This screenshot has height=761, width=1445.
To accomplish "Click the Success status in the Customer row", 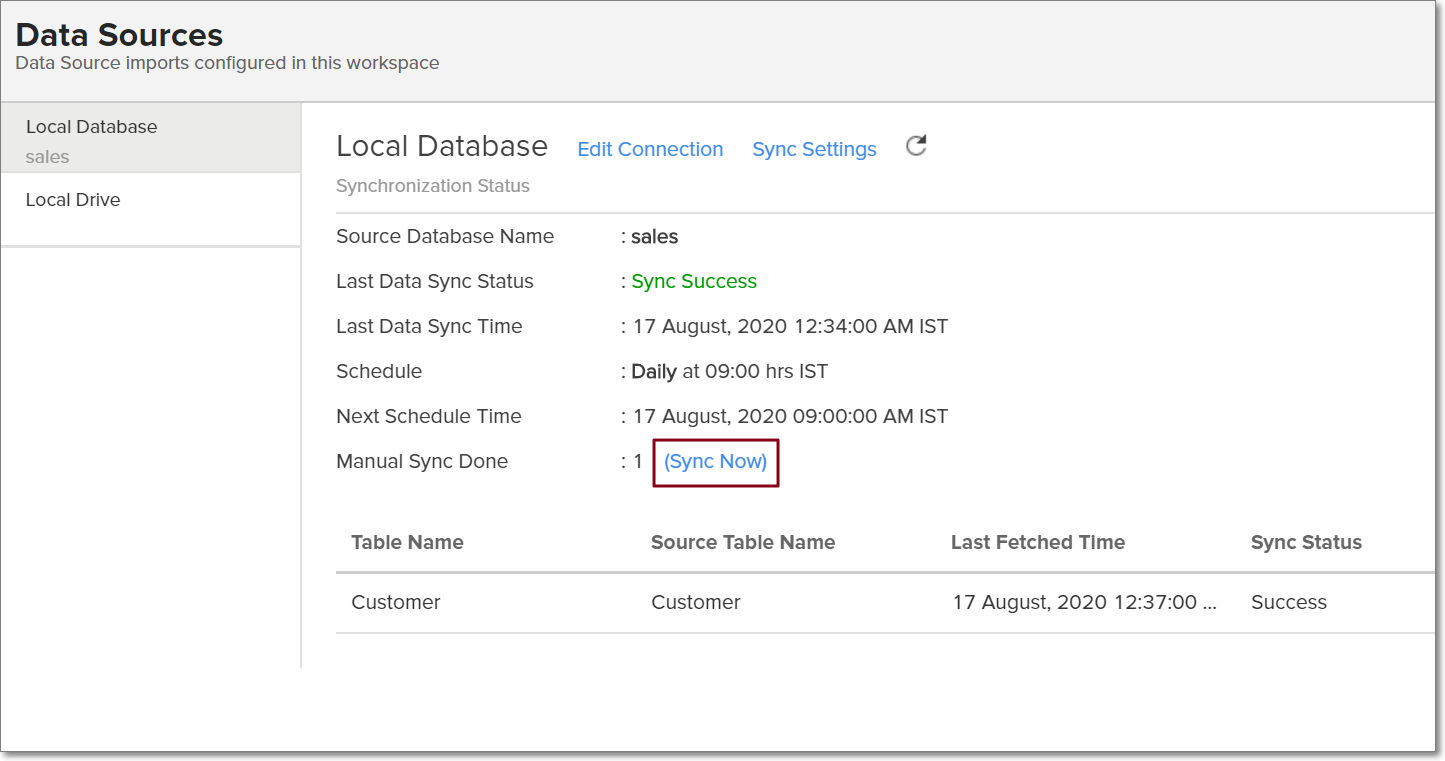I will click(x=1288, y=603).
